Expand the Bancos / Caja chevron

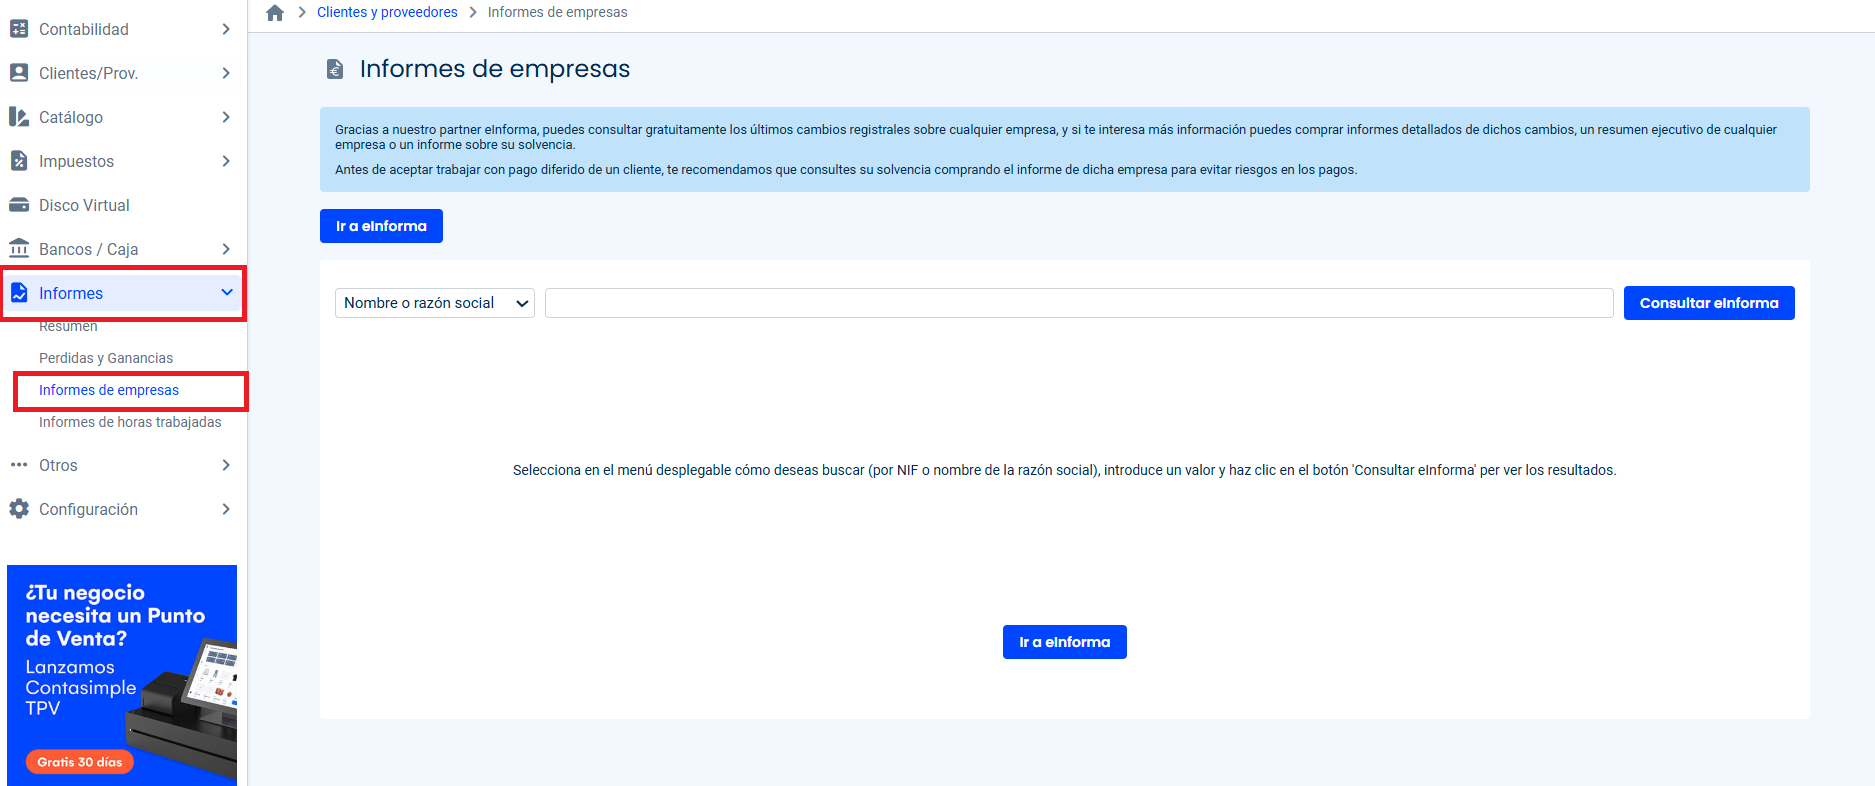(x=226, y=249)
